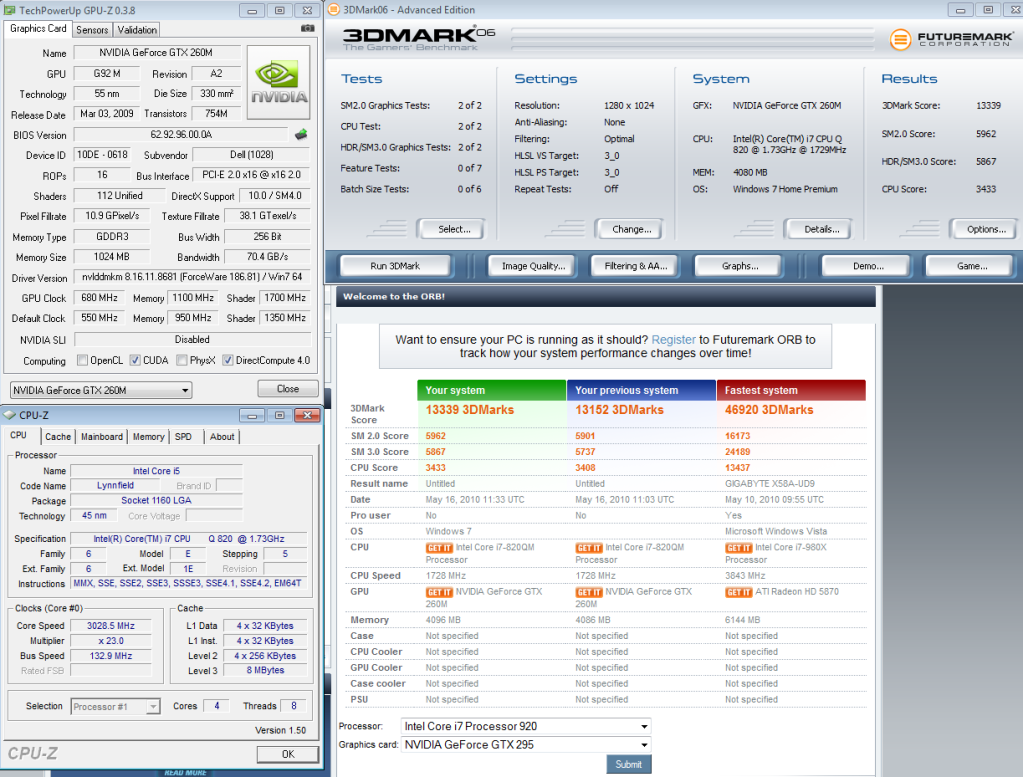Open the SPD tab in CPU-Z

point(183,436)
